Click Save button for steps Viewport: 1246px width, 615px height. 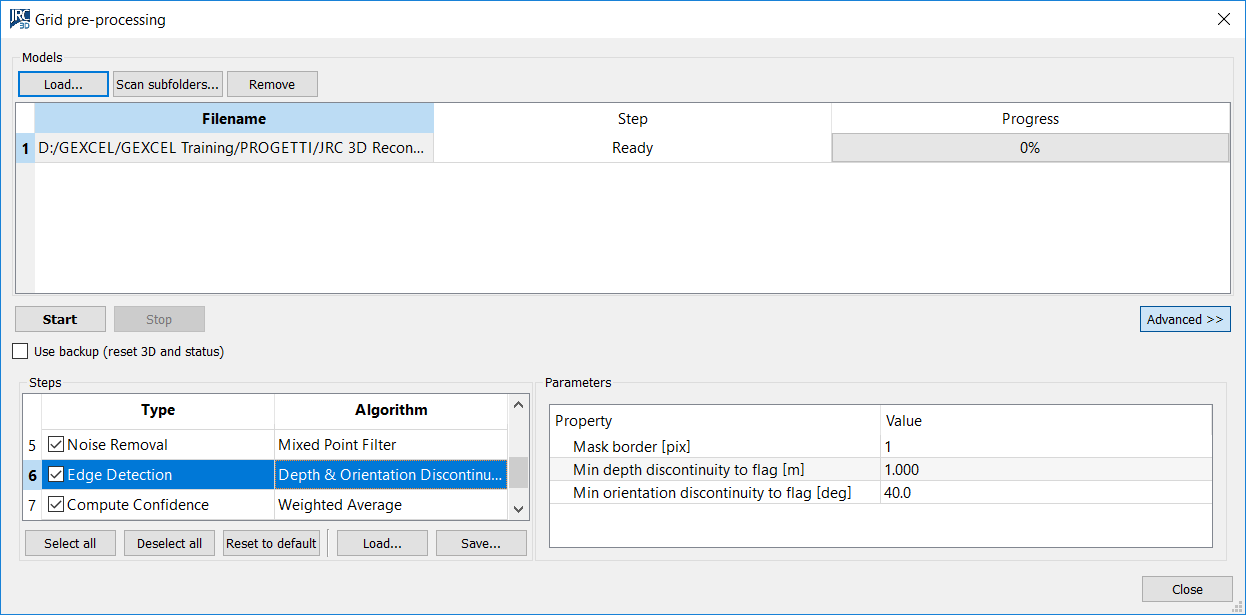(481, 543)
